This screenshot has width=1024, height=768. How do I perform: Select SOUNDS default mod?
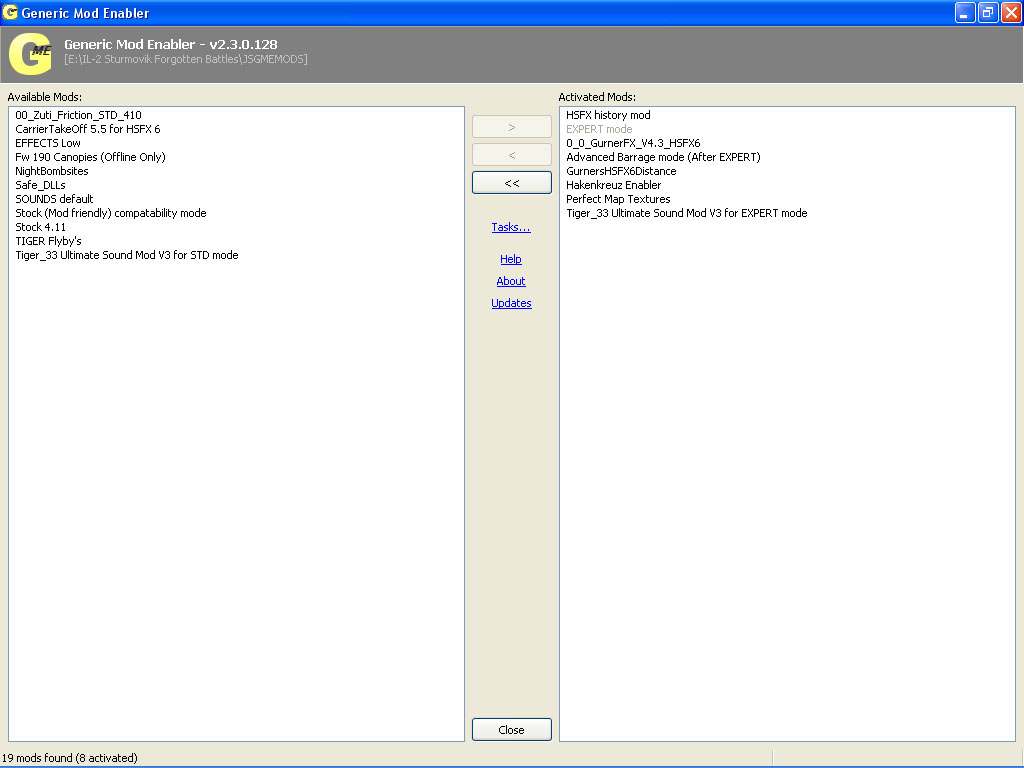point(54,199)
